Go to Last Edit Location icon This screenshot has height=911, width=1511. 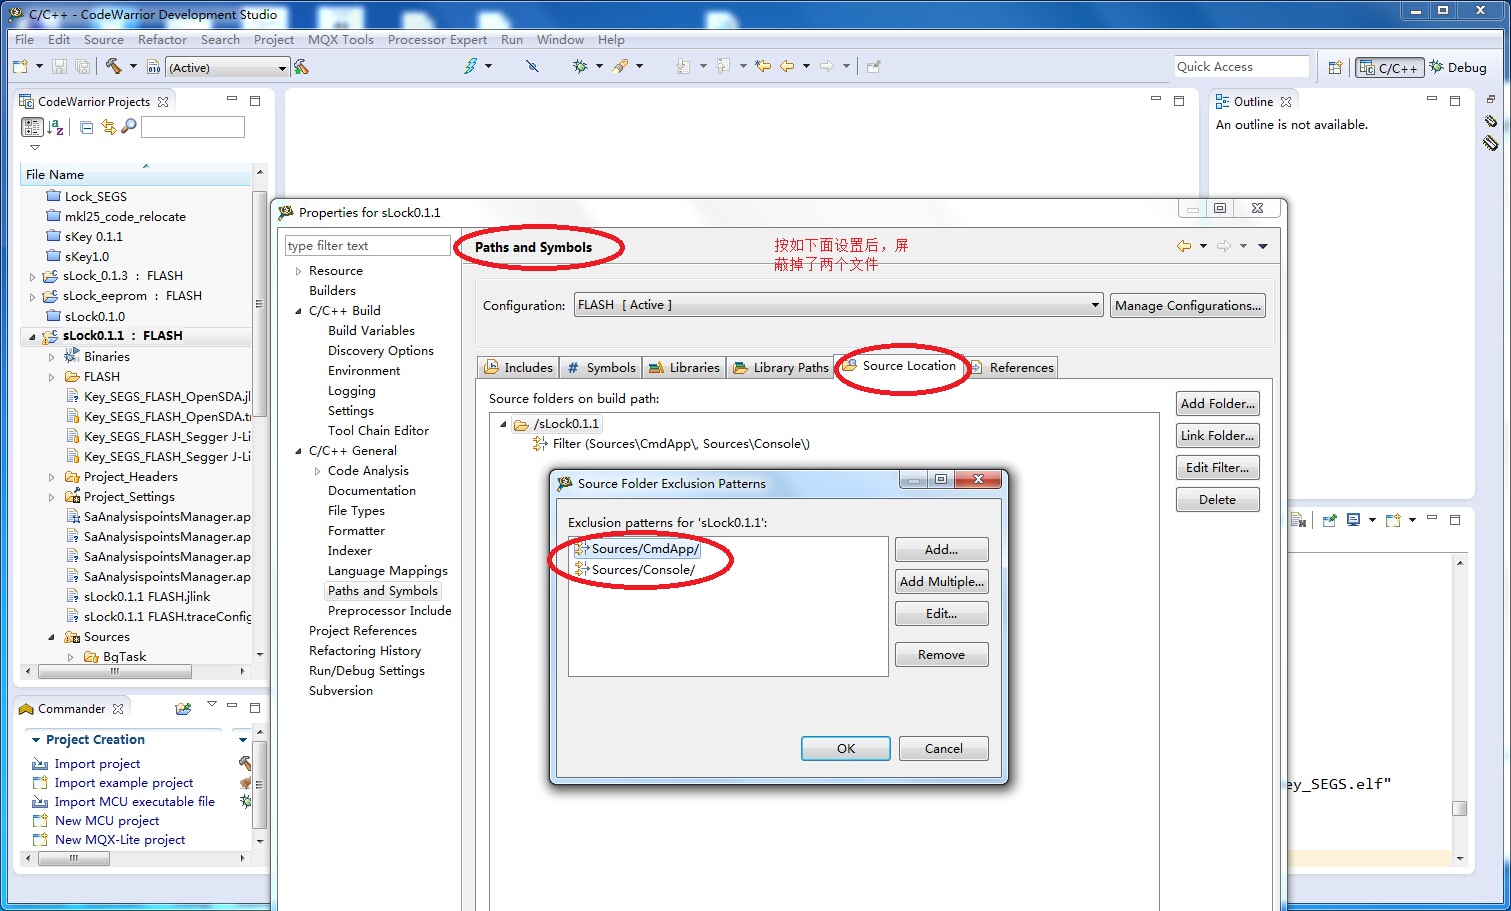(763, 66)
